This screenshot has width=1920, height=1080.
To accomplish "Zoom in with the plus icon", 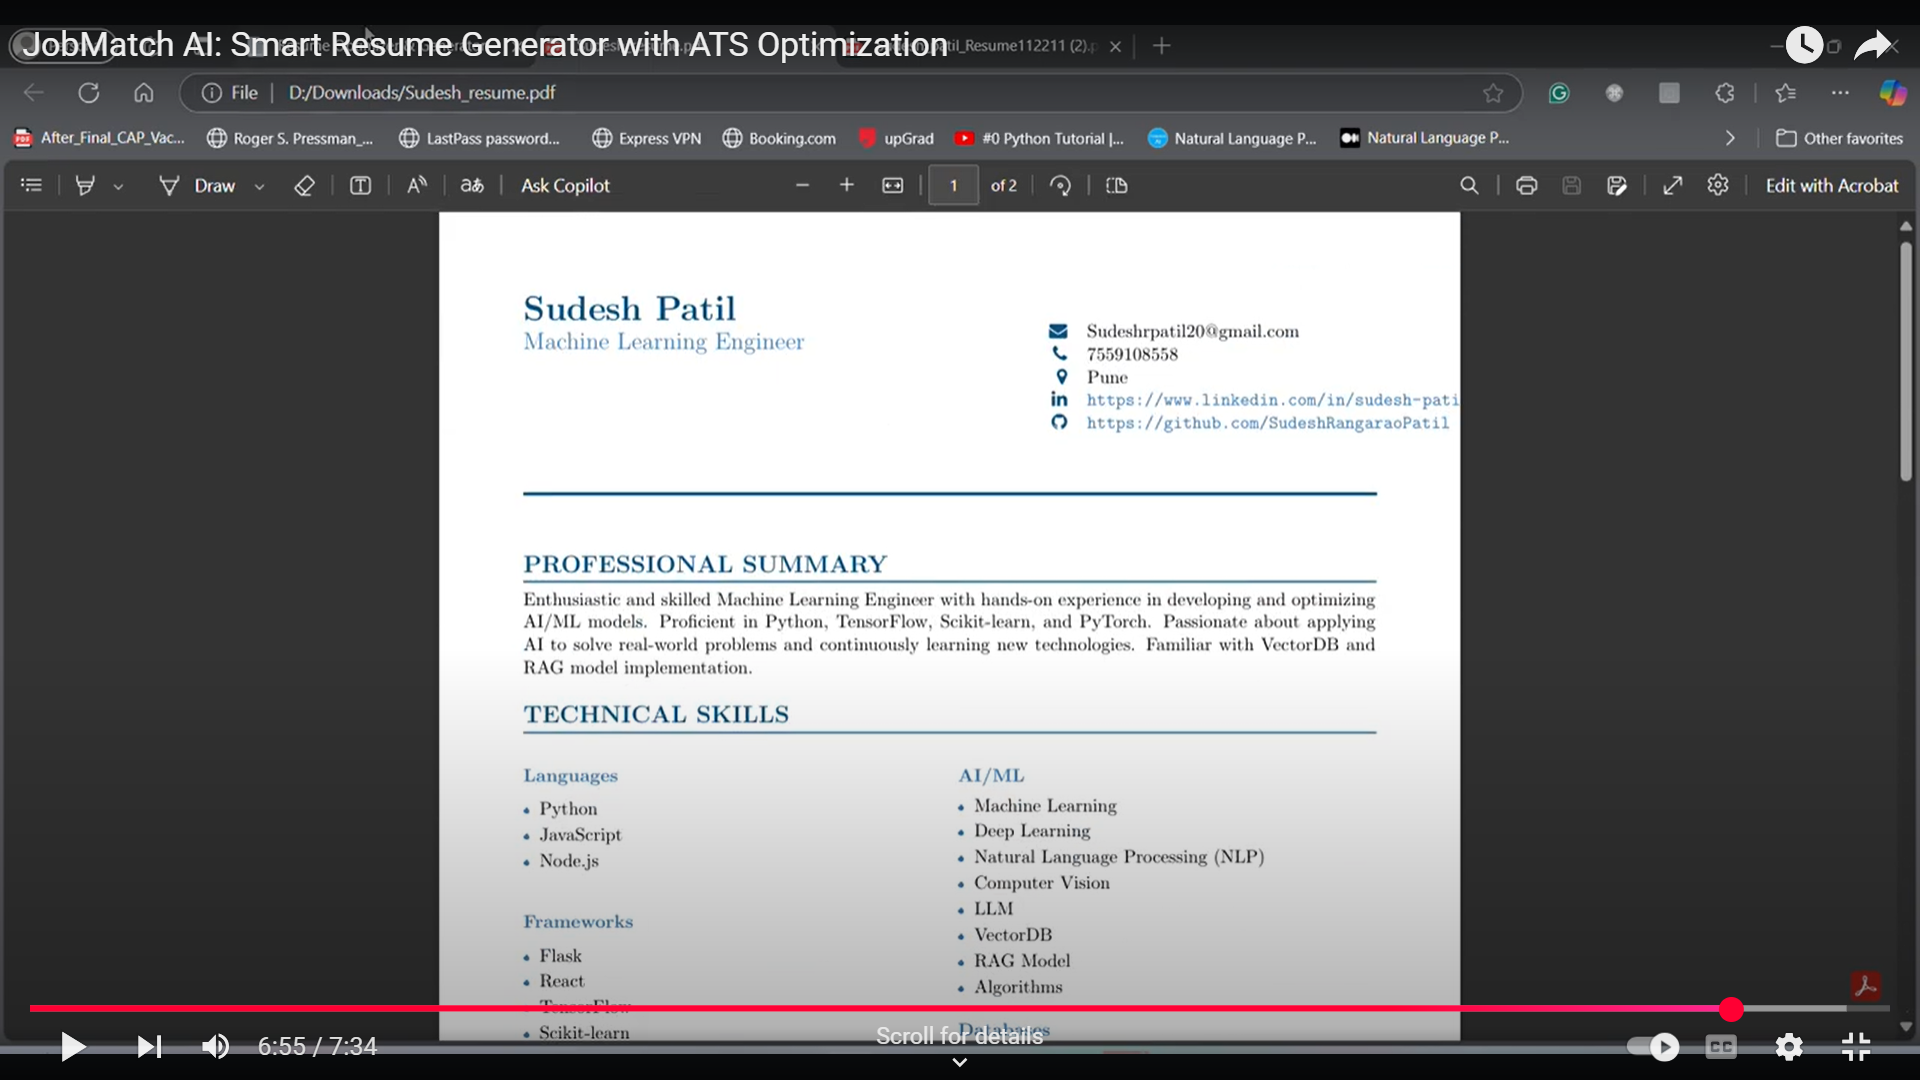I will [847, 186].
